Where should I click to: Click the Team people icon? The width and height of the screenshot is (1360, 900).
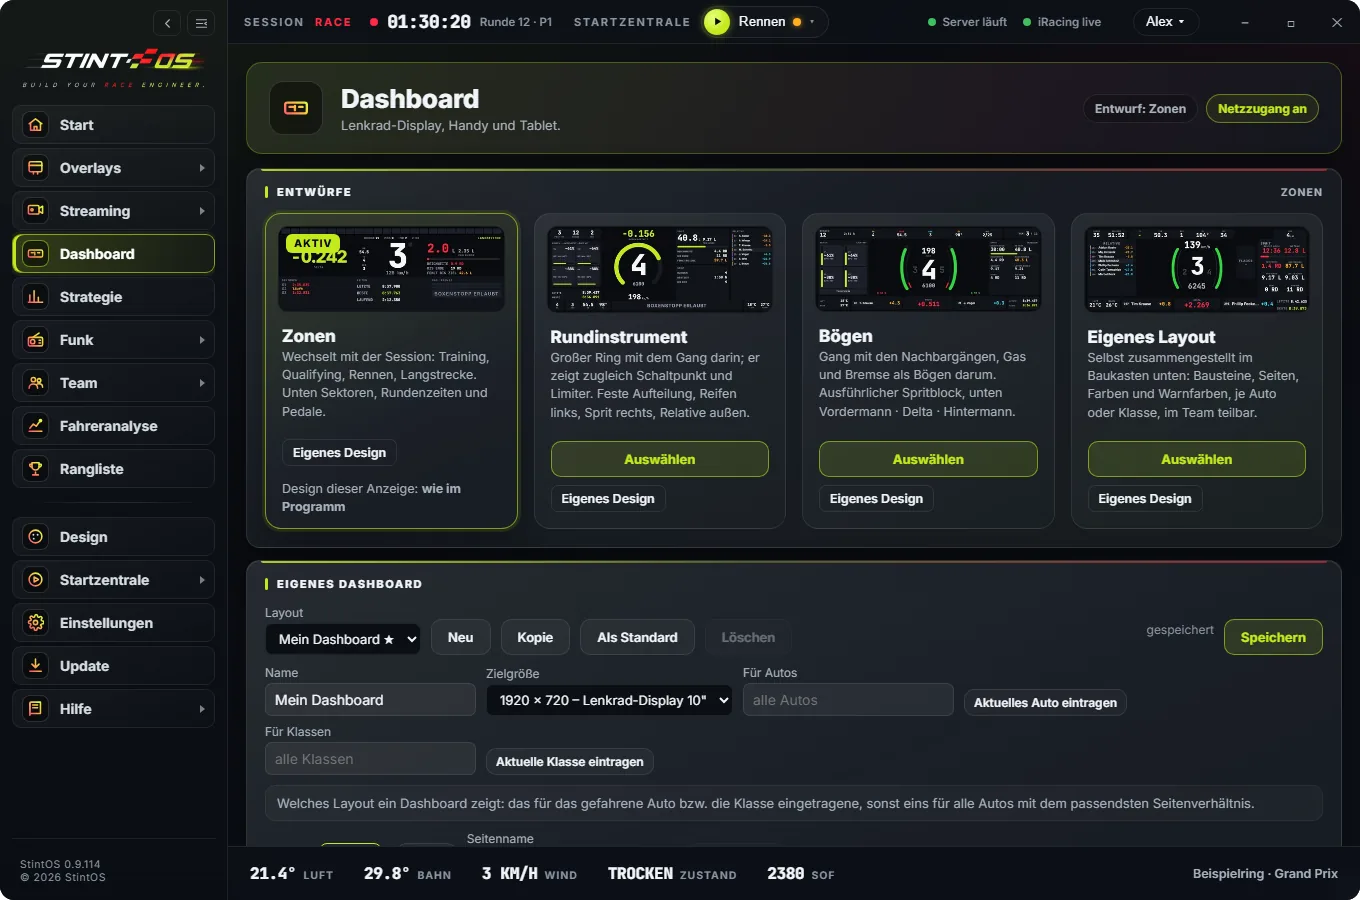[36, 383]
